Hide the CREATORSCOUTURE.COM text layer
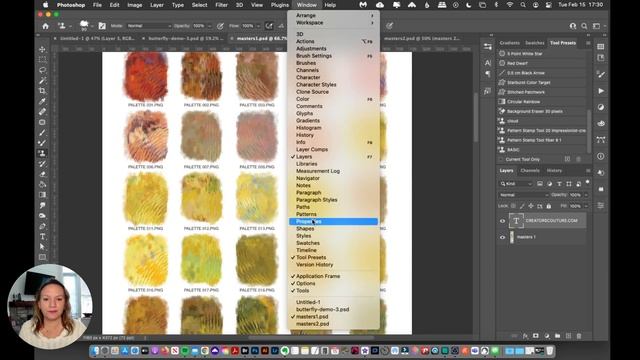This screenshot has width=640, height=360. coord(502,221)
